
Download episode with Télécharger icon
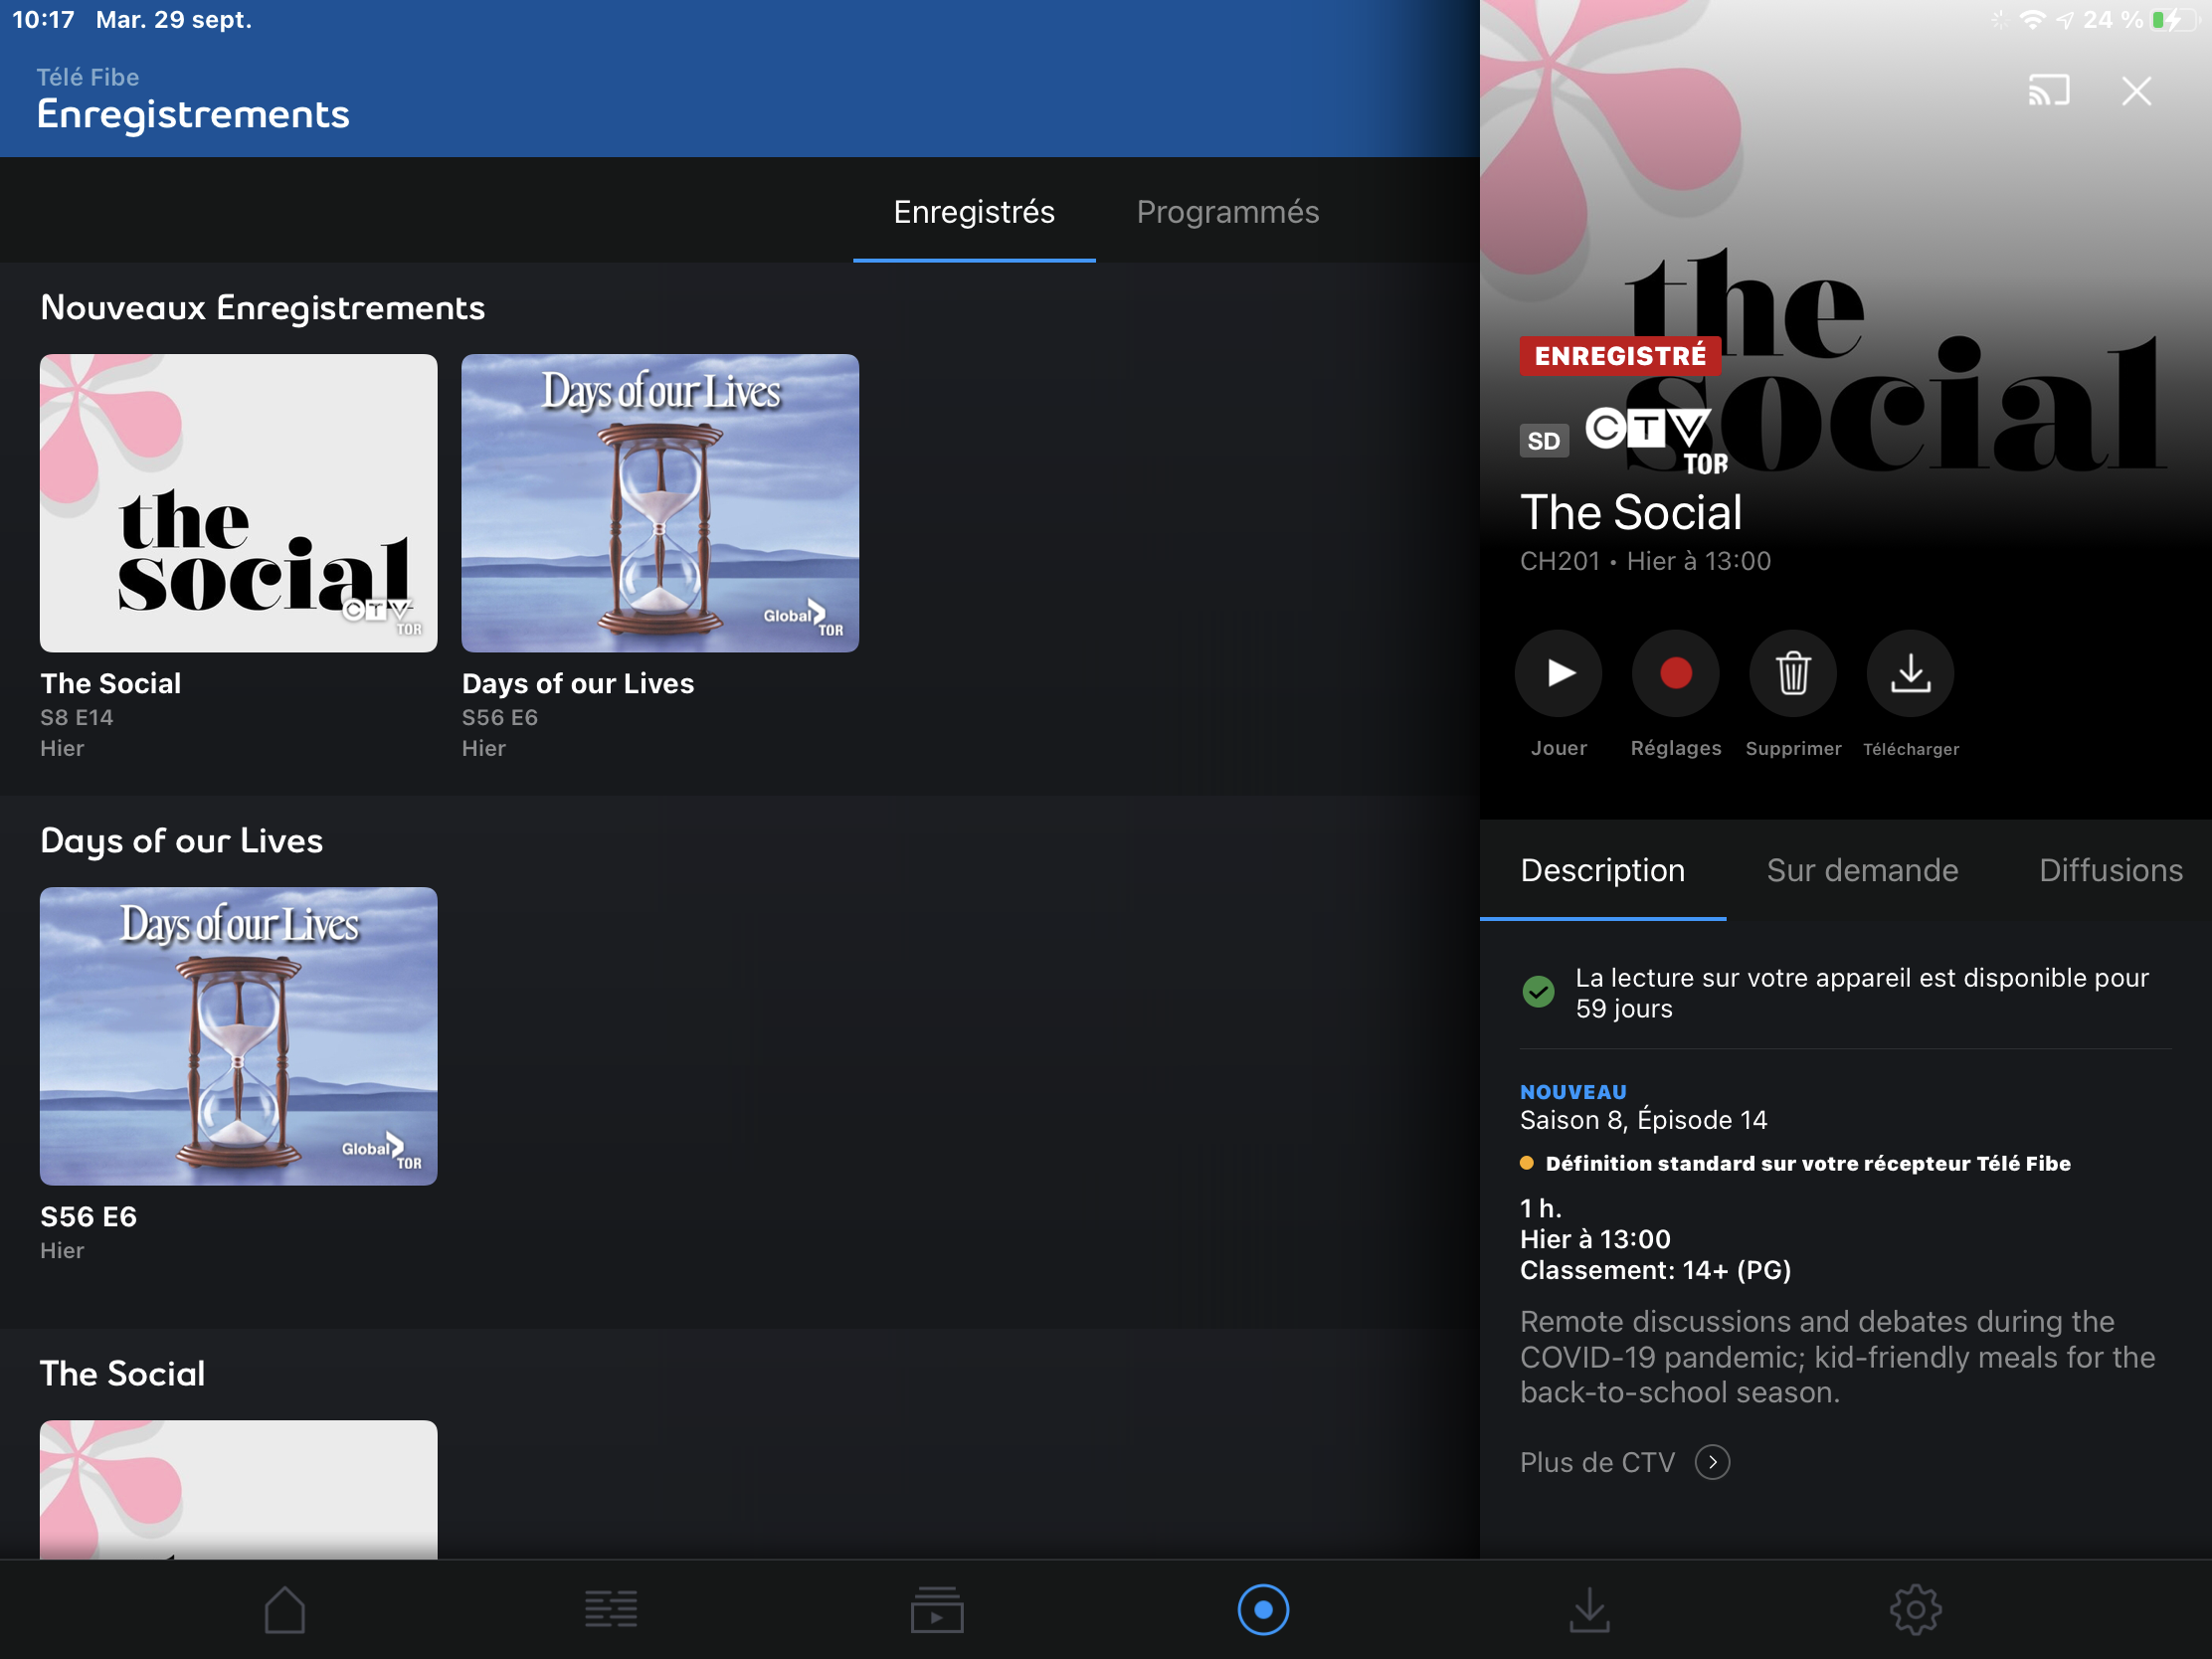[x=1910, y=673]
